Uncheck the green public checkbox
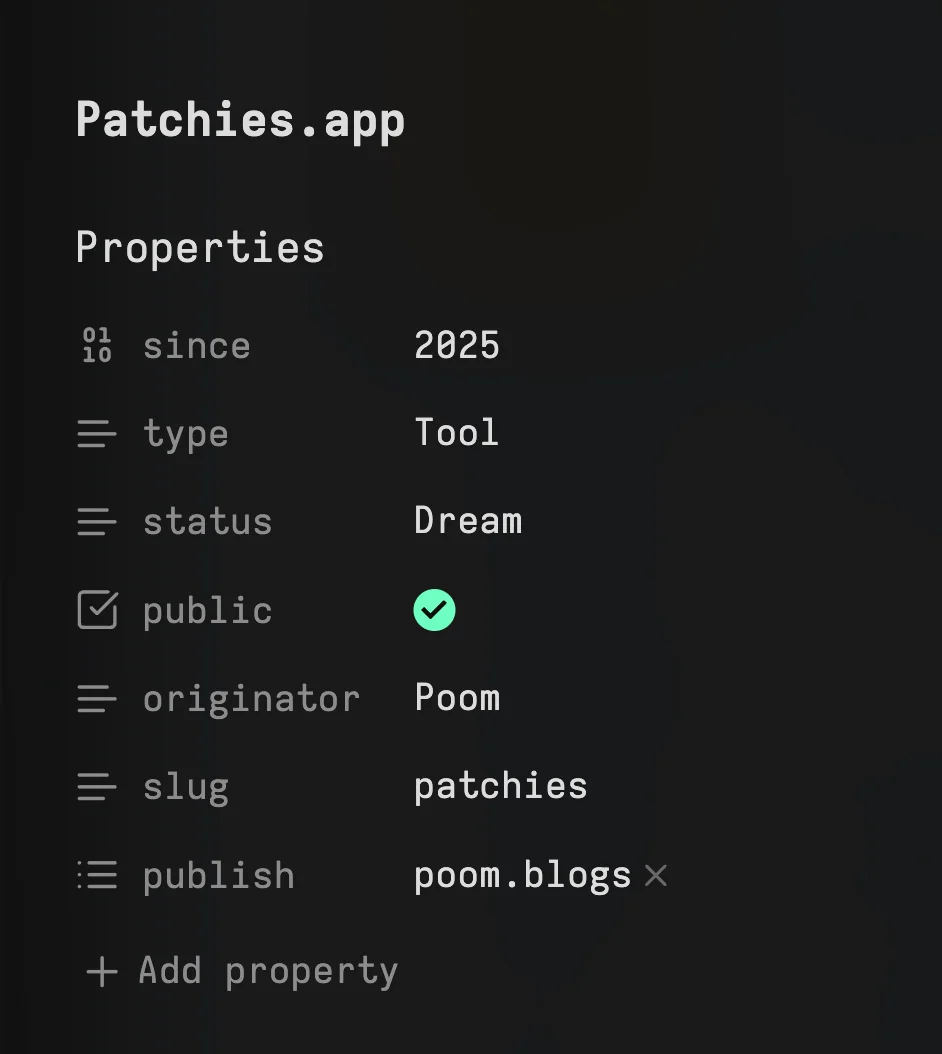The image size is (942, 1054). point(434,610)
